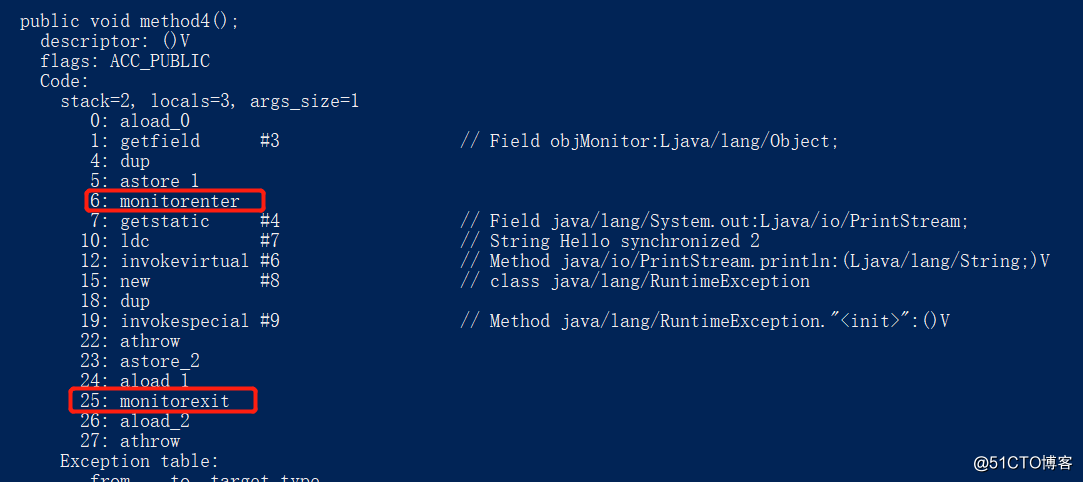1083x482 pixels.
Task: Click the getfield #3 instruction
Action: tap(185, 142)
